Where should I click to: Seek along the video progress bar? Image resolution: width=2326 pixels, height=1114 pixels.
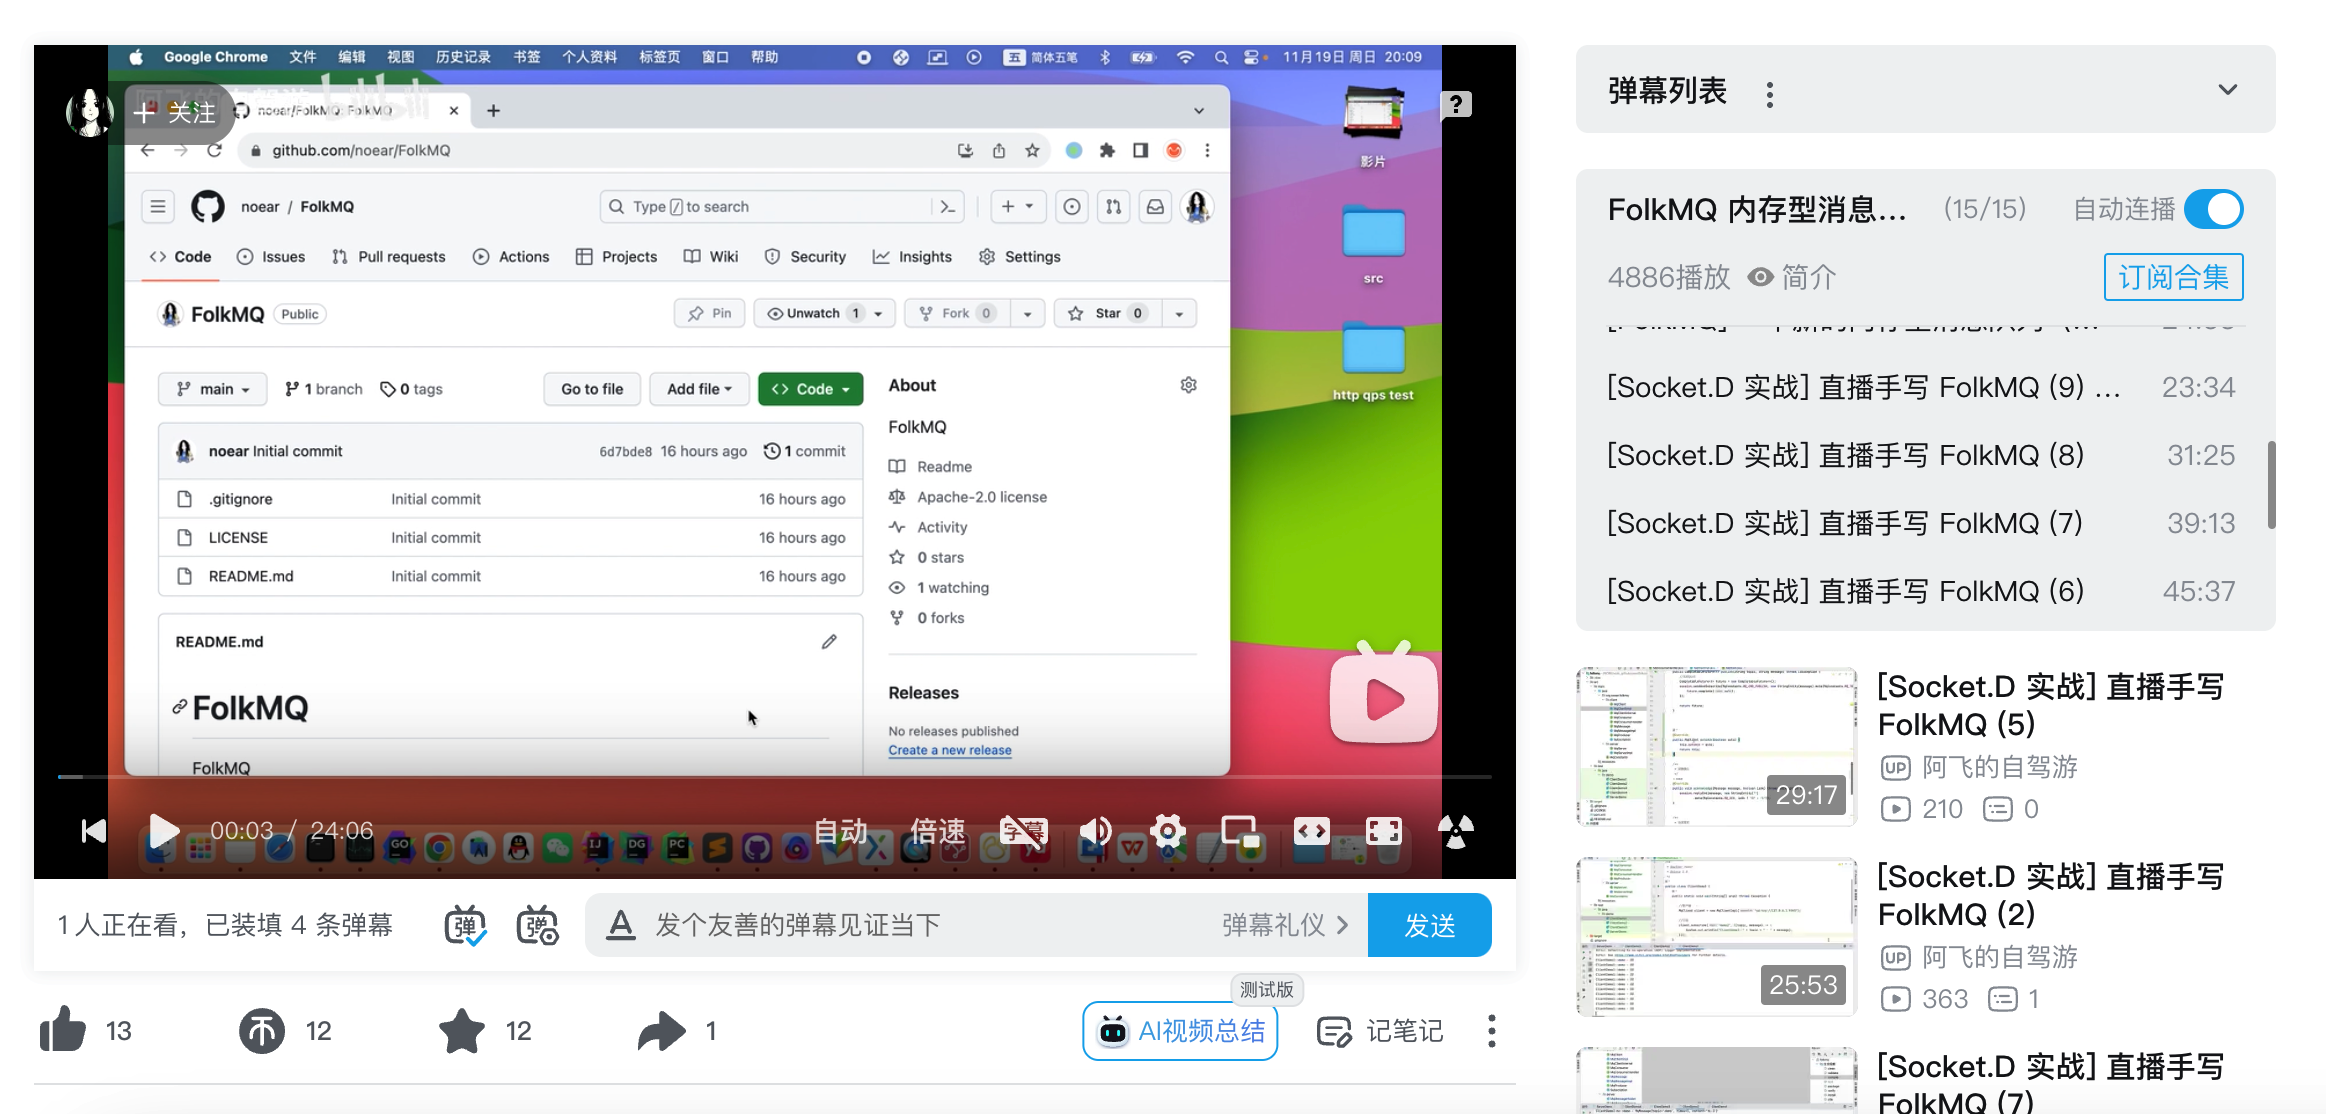774,776
